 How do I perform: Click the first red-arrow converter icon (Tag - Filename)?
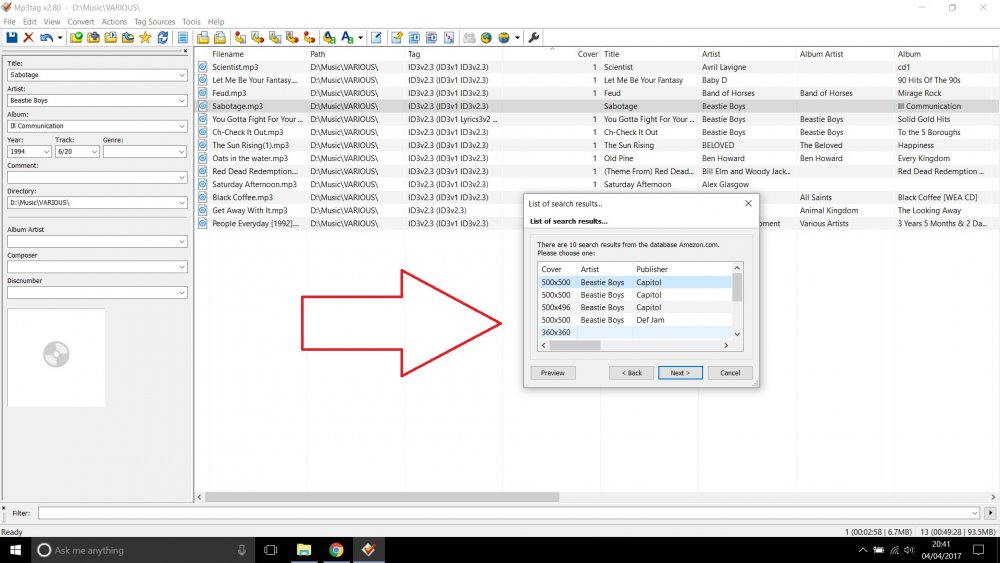240,38
